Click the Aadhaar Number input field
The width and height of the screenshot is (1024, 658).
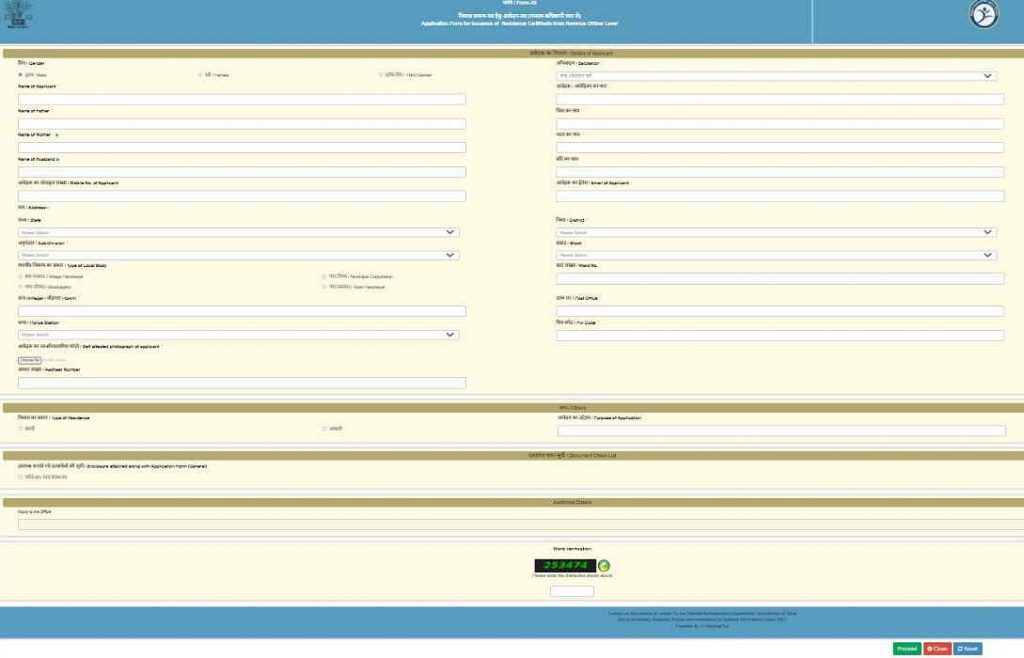240,381
